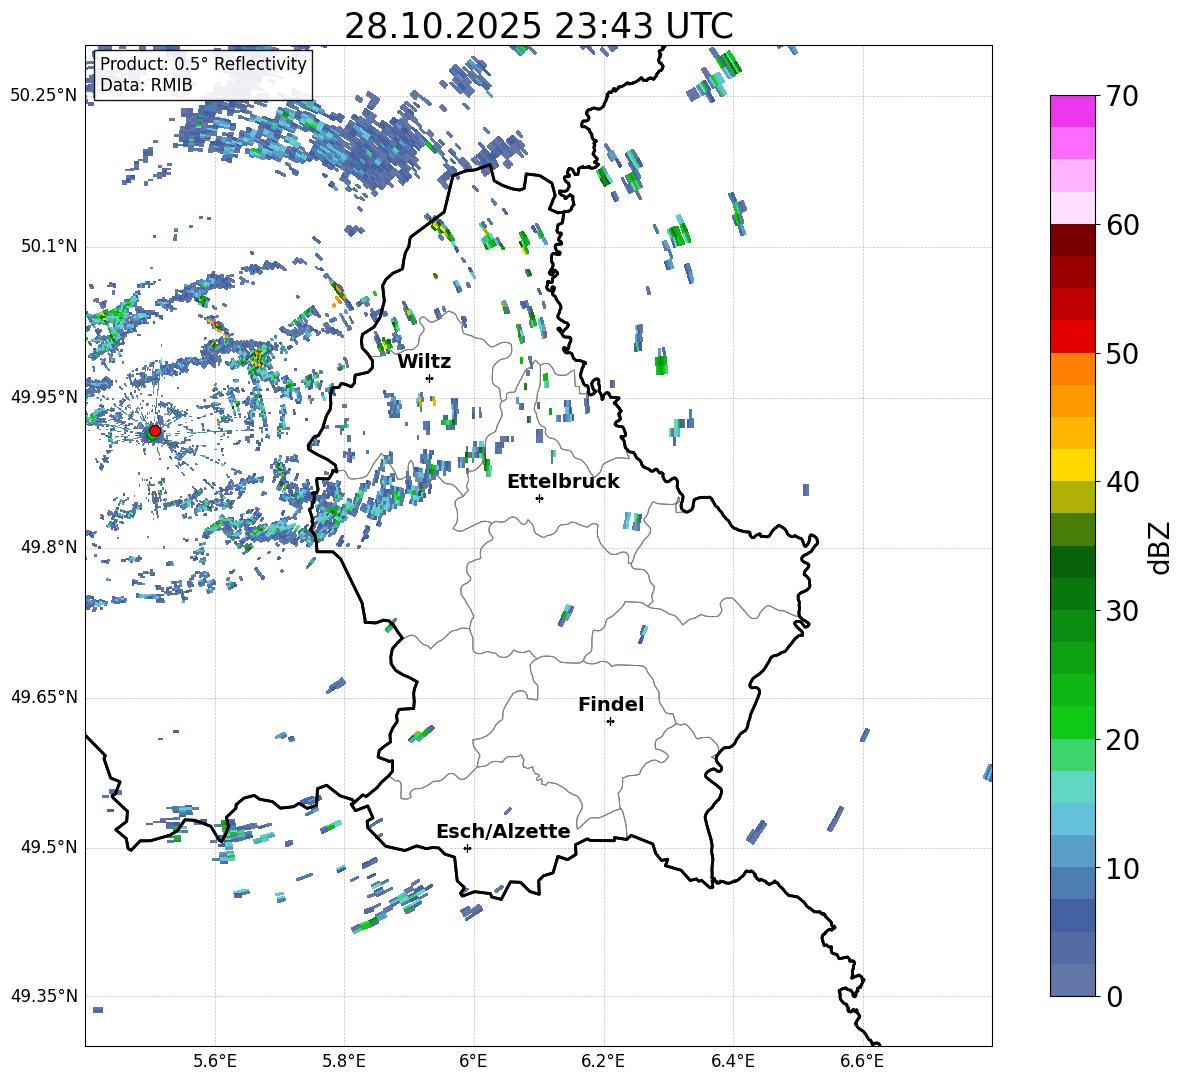Image resolution: width=1184 pixels, height=1081 pixels.
Task: Click the Wiltz station cross marker
Action: 429,378
